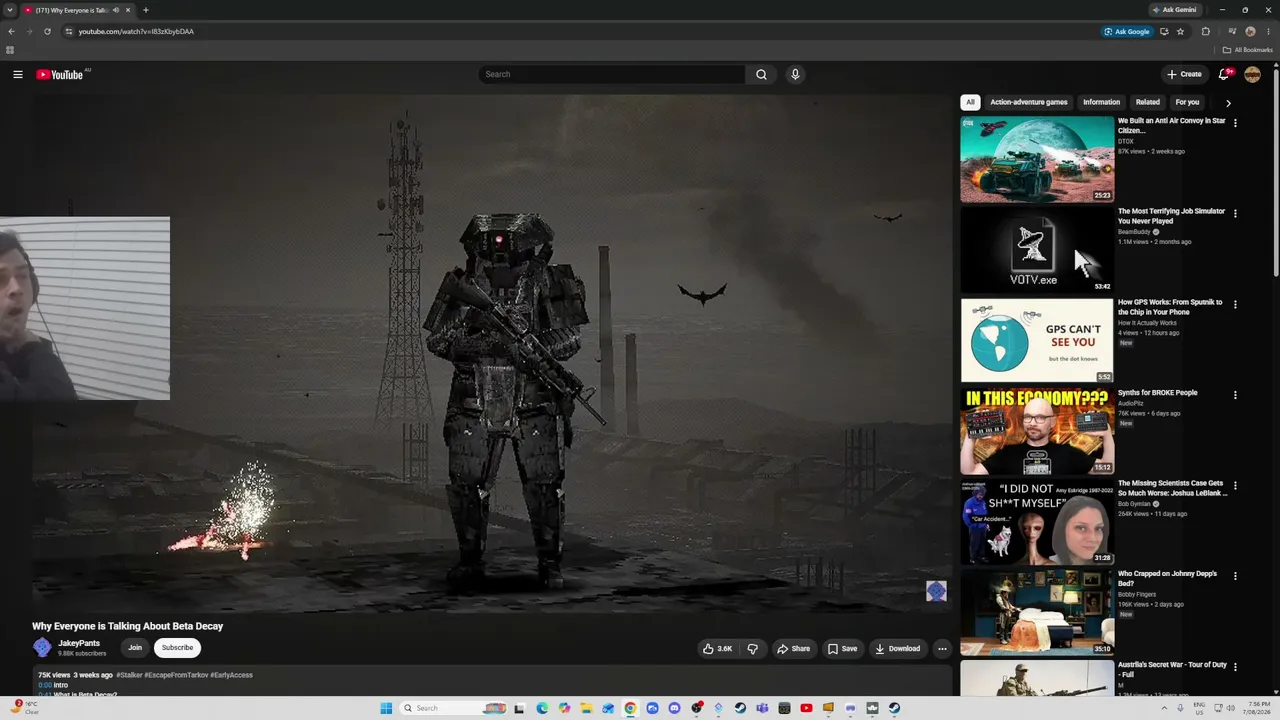
Task: Open the #Stalker hashtag
Action: pyautogui.click(x=129, y=675)
